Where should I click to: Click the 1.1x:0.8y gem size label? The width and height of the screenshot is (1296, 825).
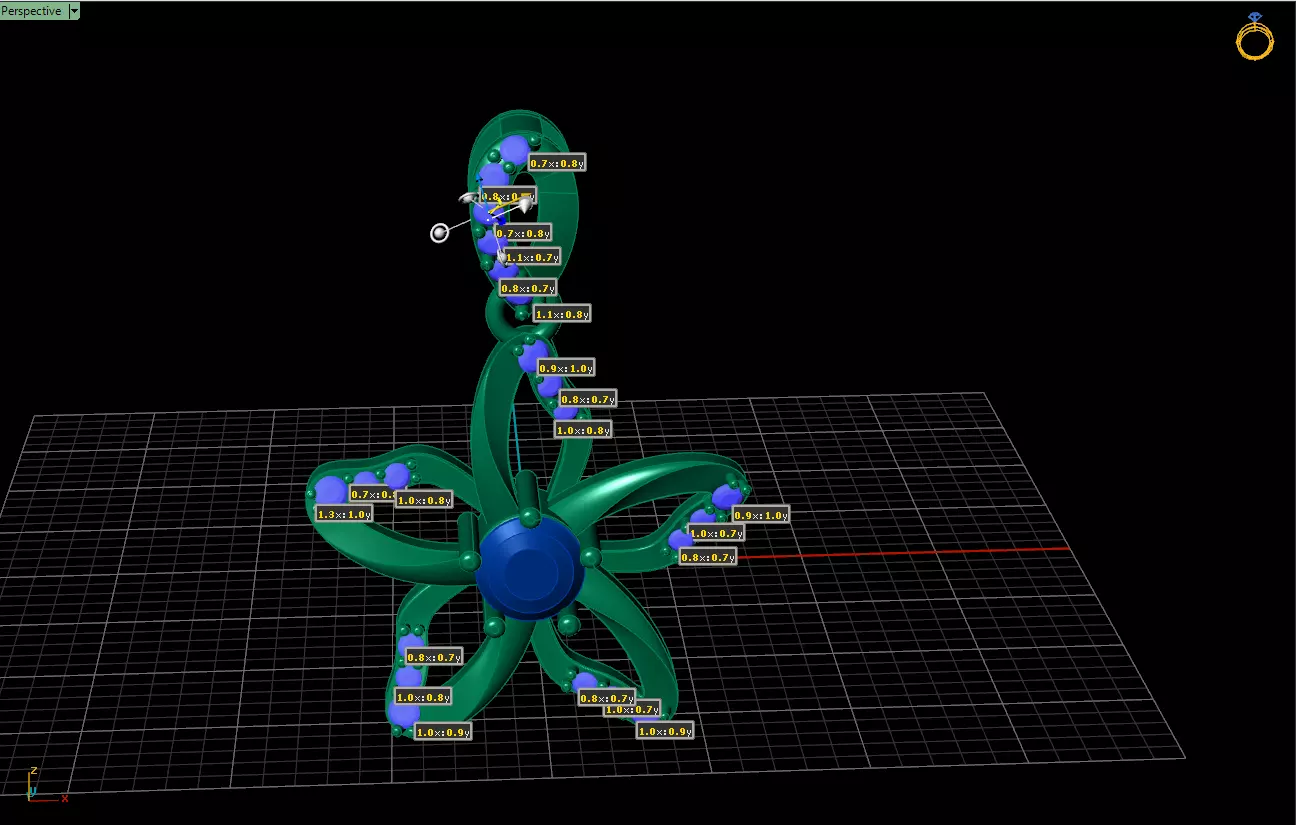pyautogui.click(x=561, y=314)
